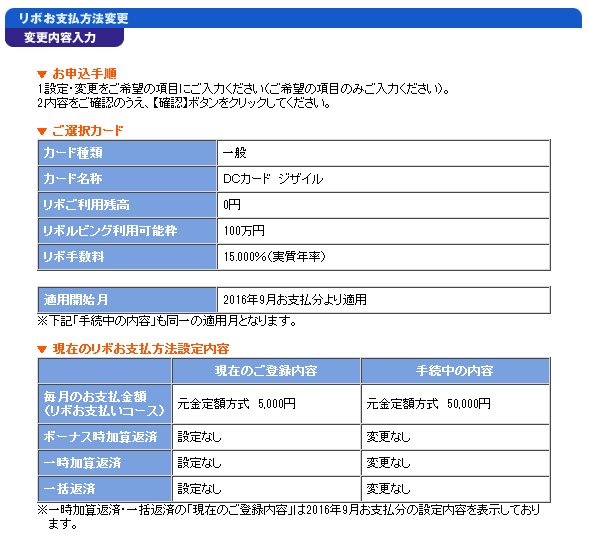Select the 100万円 limit value
The image size is (589, 540).
(244, 231)
